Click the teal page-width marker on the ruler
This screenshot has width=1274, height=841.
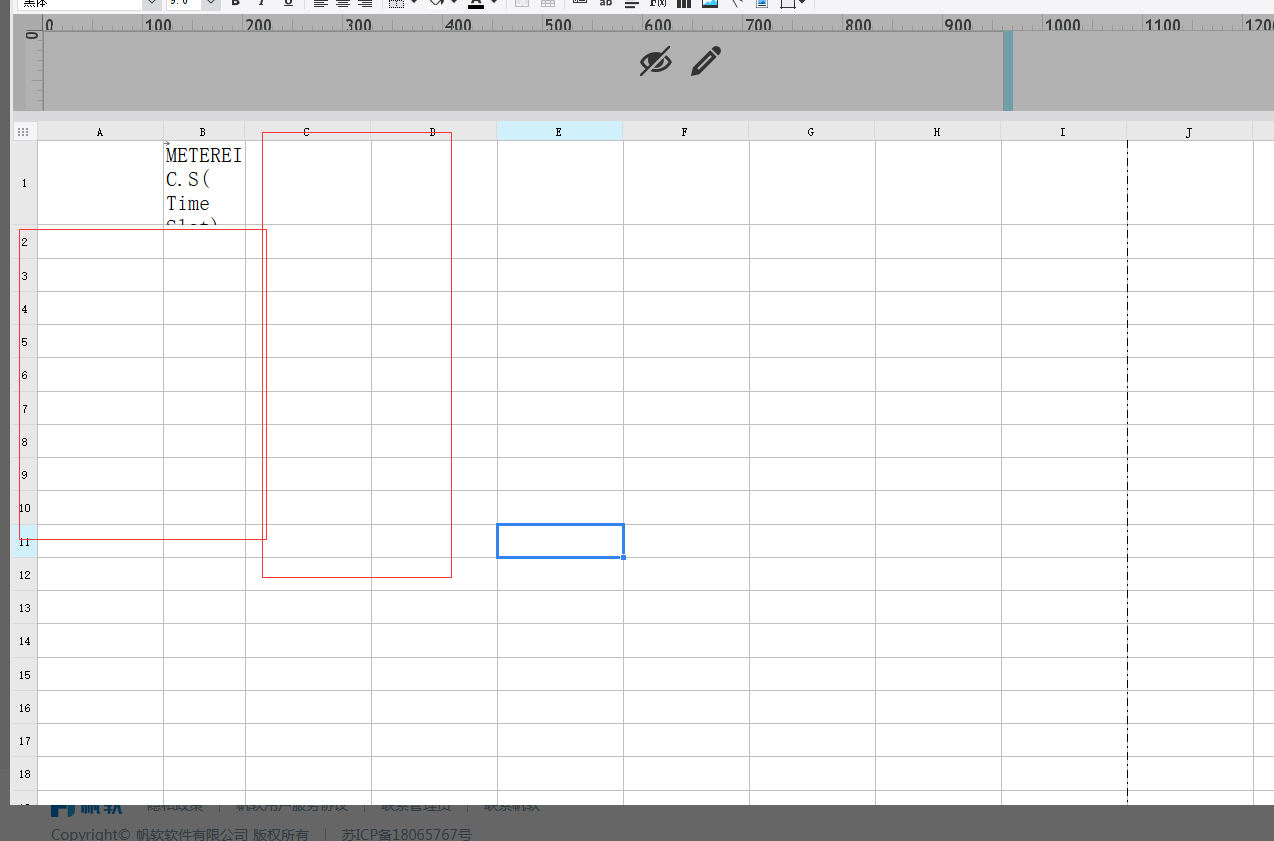[1008, 70]
